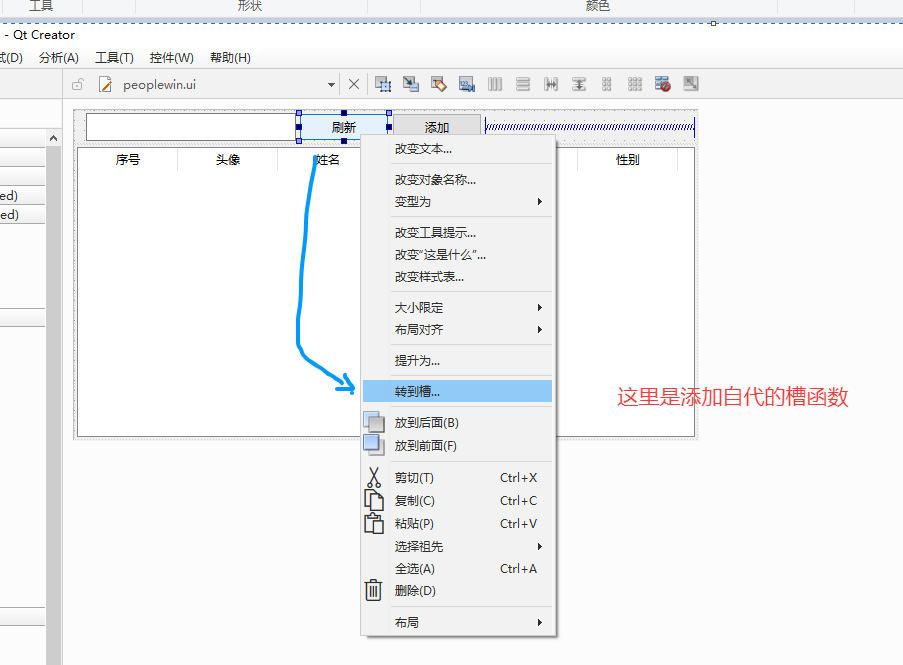Click the trash icon for 删除(D)

[373, 590]
